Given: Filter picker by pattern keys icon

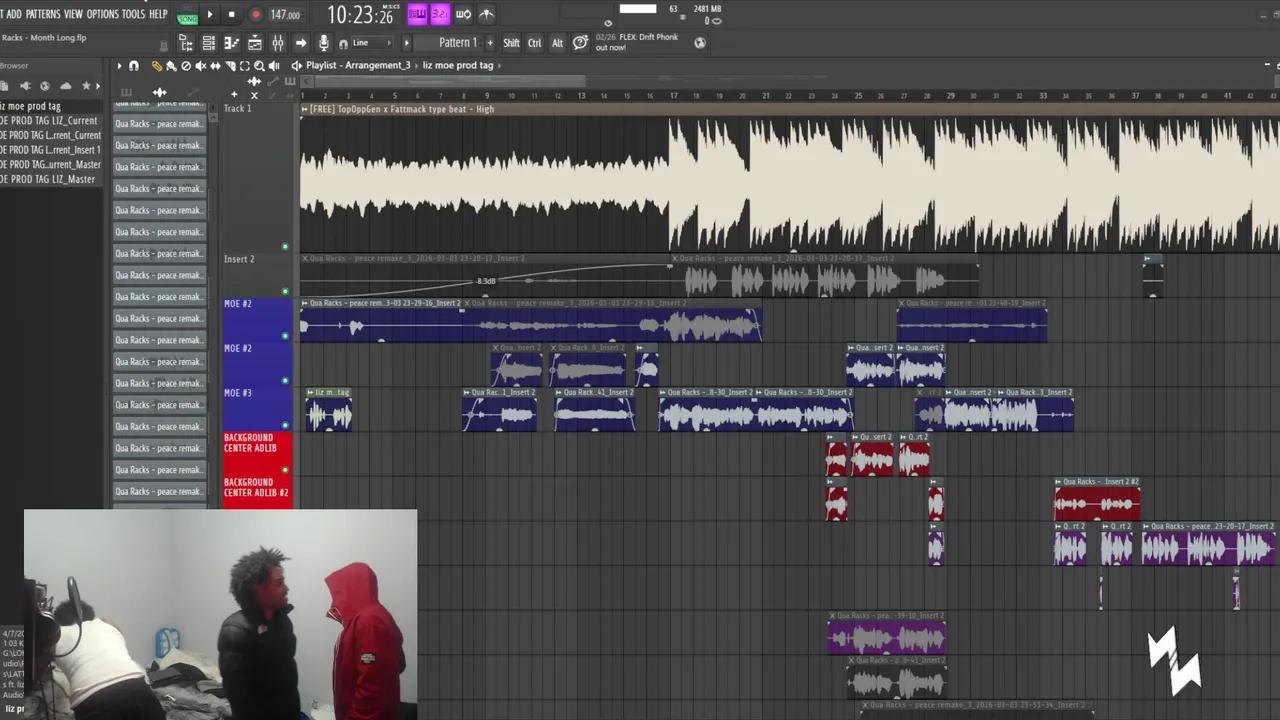Looking at the screenshot, I should [126, 92].
